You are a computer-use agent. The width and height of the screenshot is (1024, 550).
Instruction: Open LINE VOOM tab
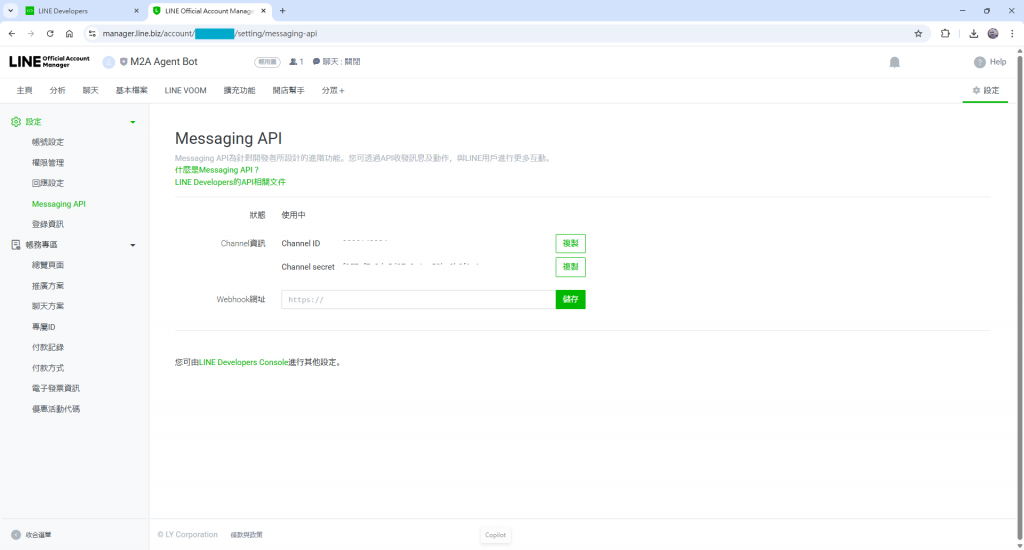click(x=185, y=90)
